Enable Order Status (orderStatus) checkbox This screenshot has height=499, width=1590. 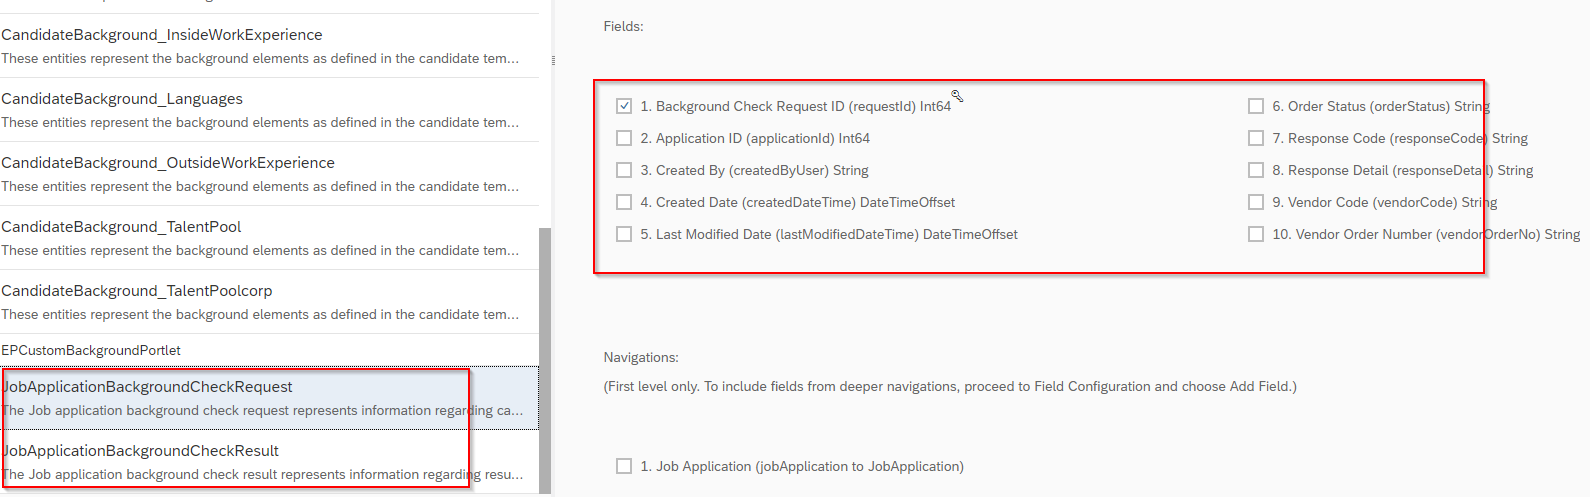pyautogui.click(x=1256, y=106)
